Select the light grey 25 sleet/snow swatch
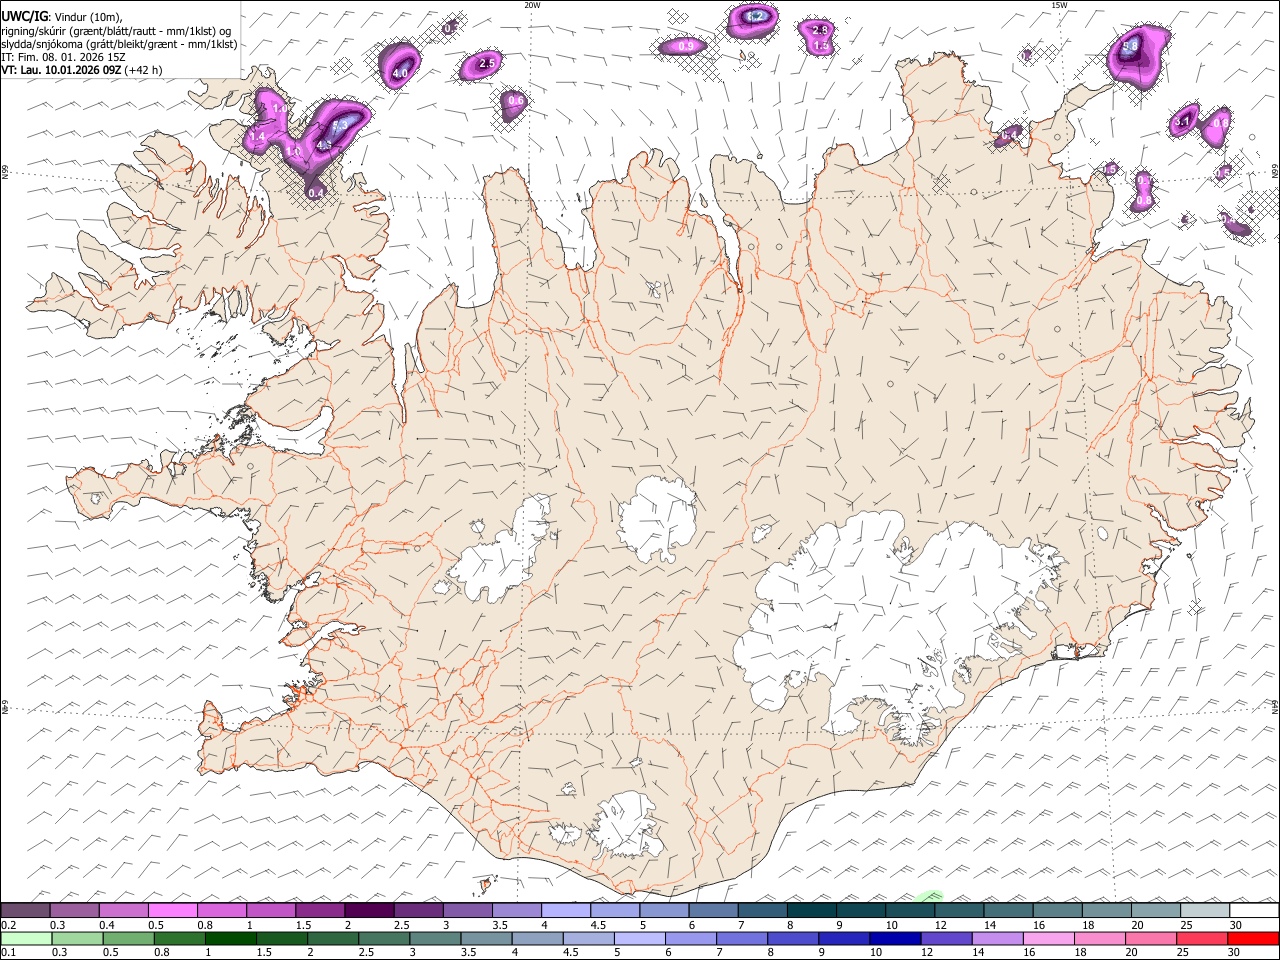 pyautogui.click(x=1205, y=911)
